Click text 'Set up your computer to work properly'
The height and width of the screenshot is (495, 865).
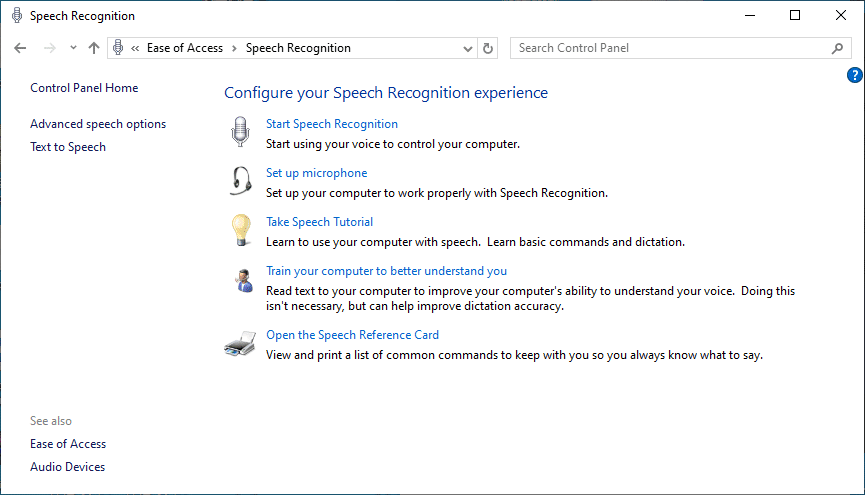point(369,193)
